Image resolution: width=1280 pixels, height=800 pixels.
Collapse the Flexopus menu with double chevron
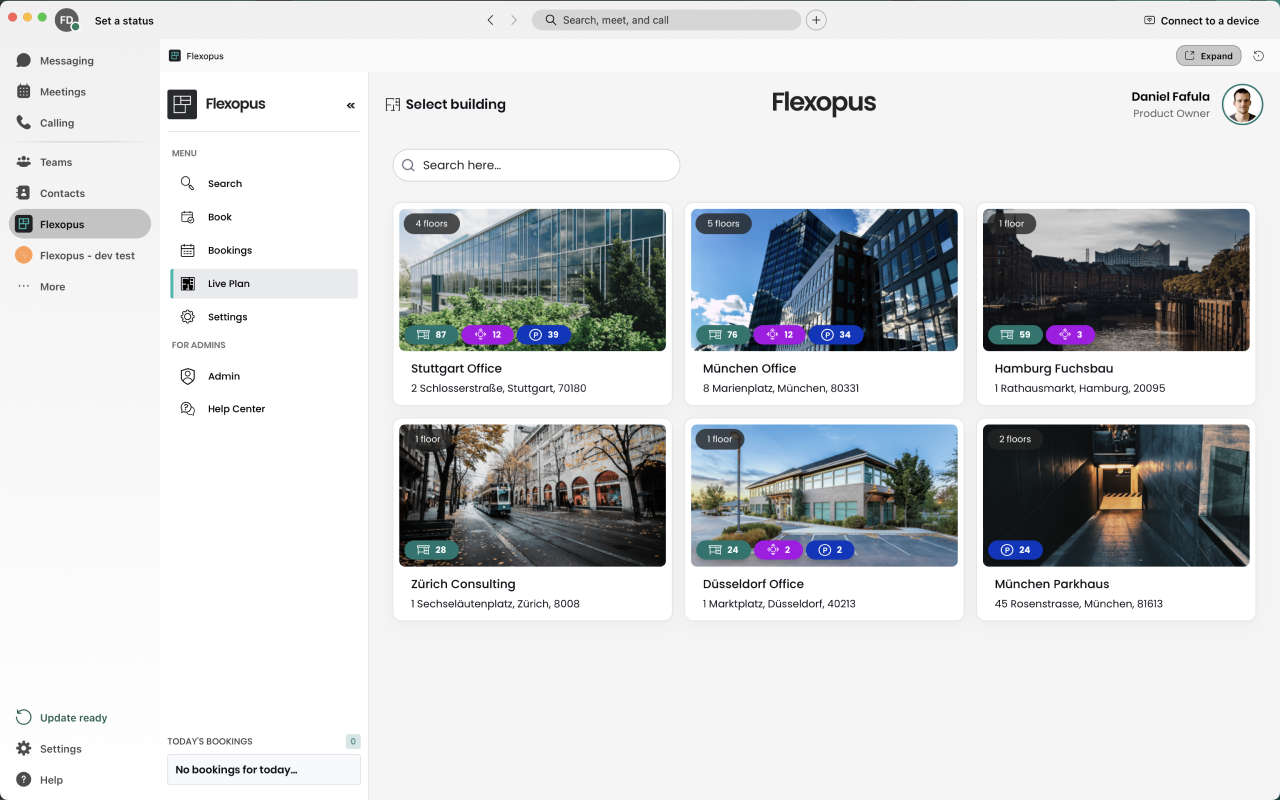click(x=351, y=105)
